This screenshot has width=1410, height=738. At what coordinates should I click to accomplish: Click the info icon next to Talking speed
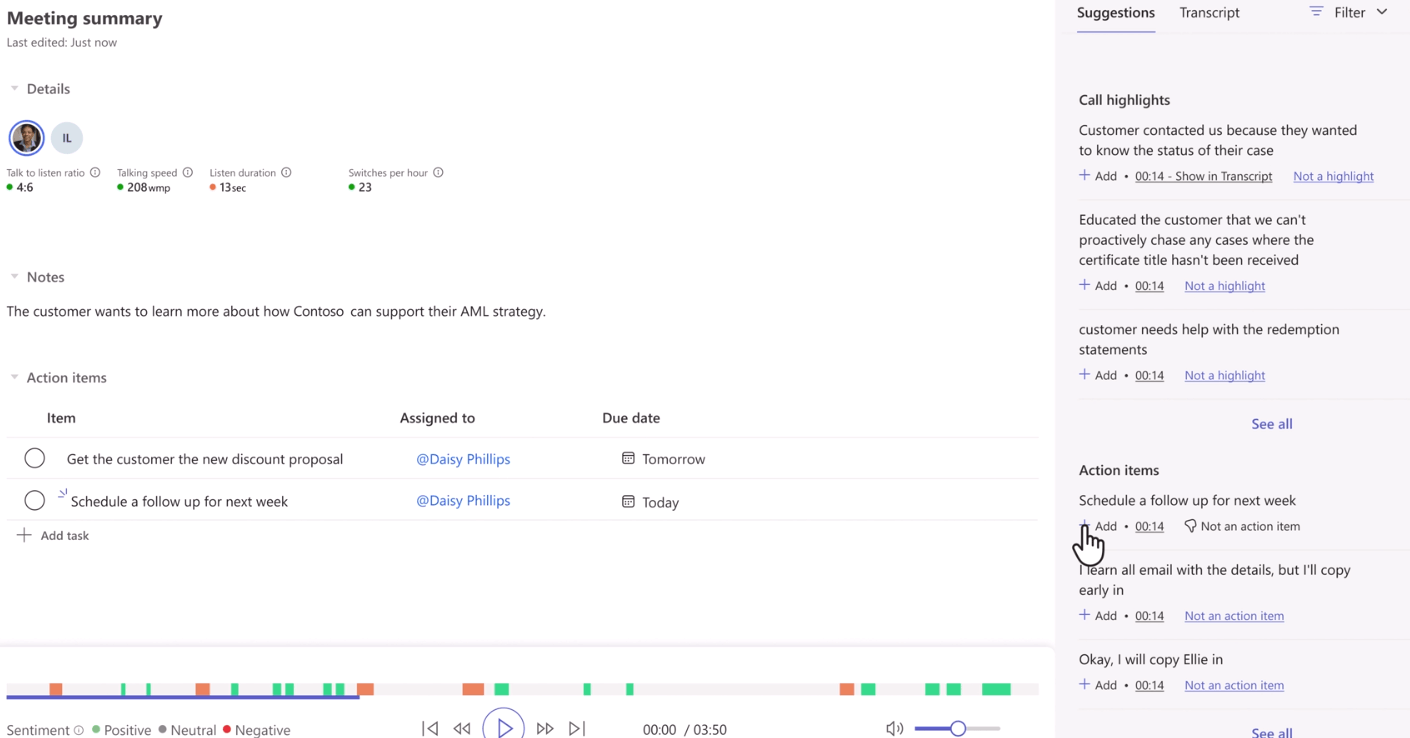187,173
